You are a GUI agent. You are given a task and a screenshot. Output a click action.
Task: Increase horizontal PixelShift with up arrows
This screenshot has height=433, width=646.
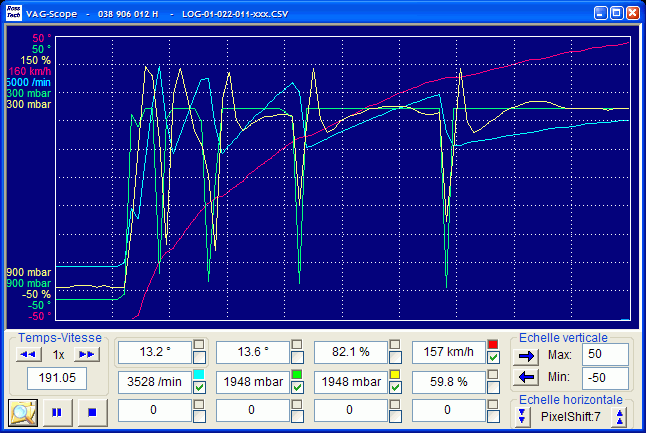click(618, 416)
